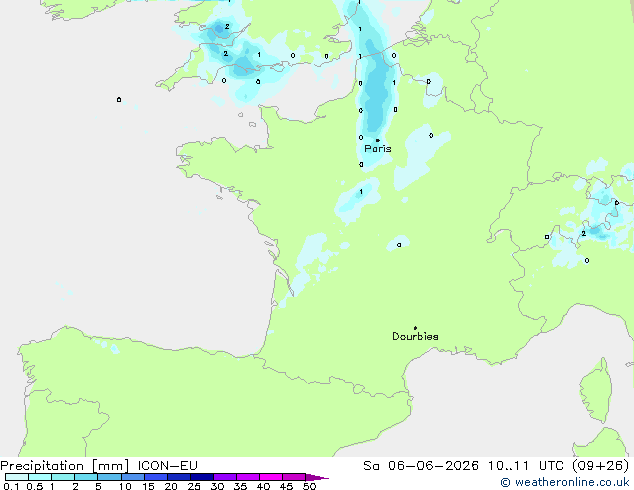Click the forecast date 'Sa 06-06-2026'
The height and width of the screenshot is (490, 634).
tap(421, 466)
